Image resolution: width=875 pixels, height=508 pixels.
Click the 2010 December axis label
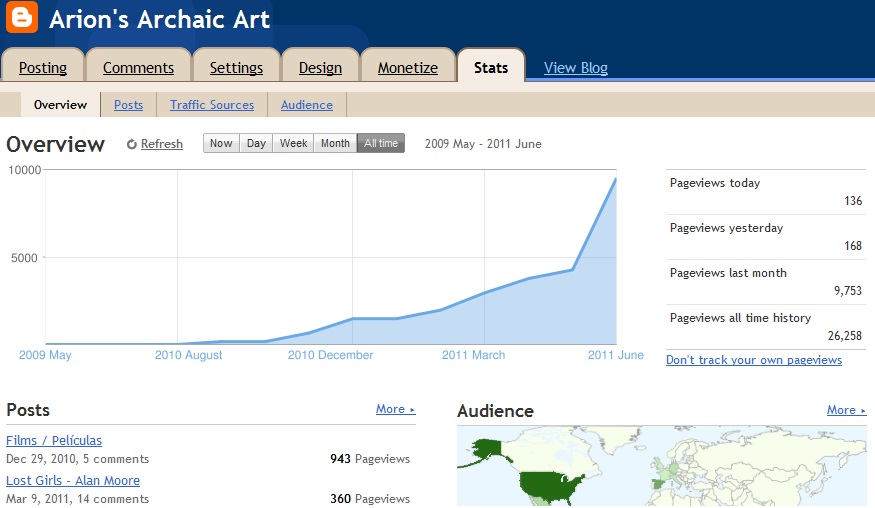tap(330, 355)
